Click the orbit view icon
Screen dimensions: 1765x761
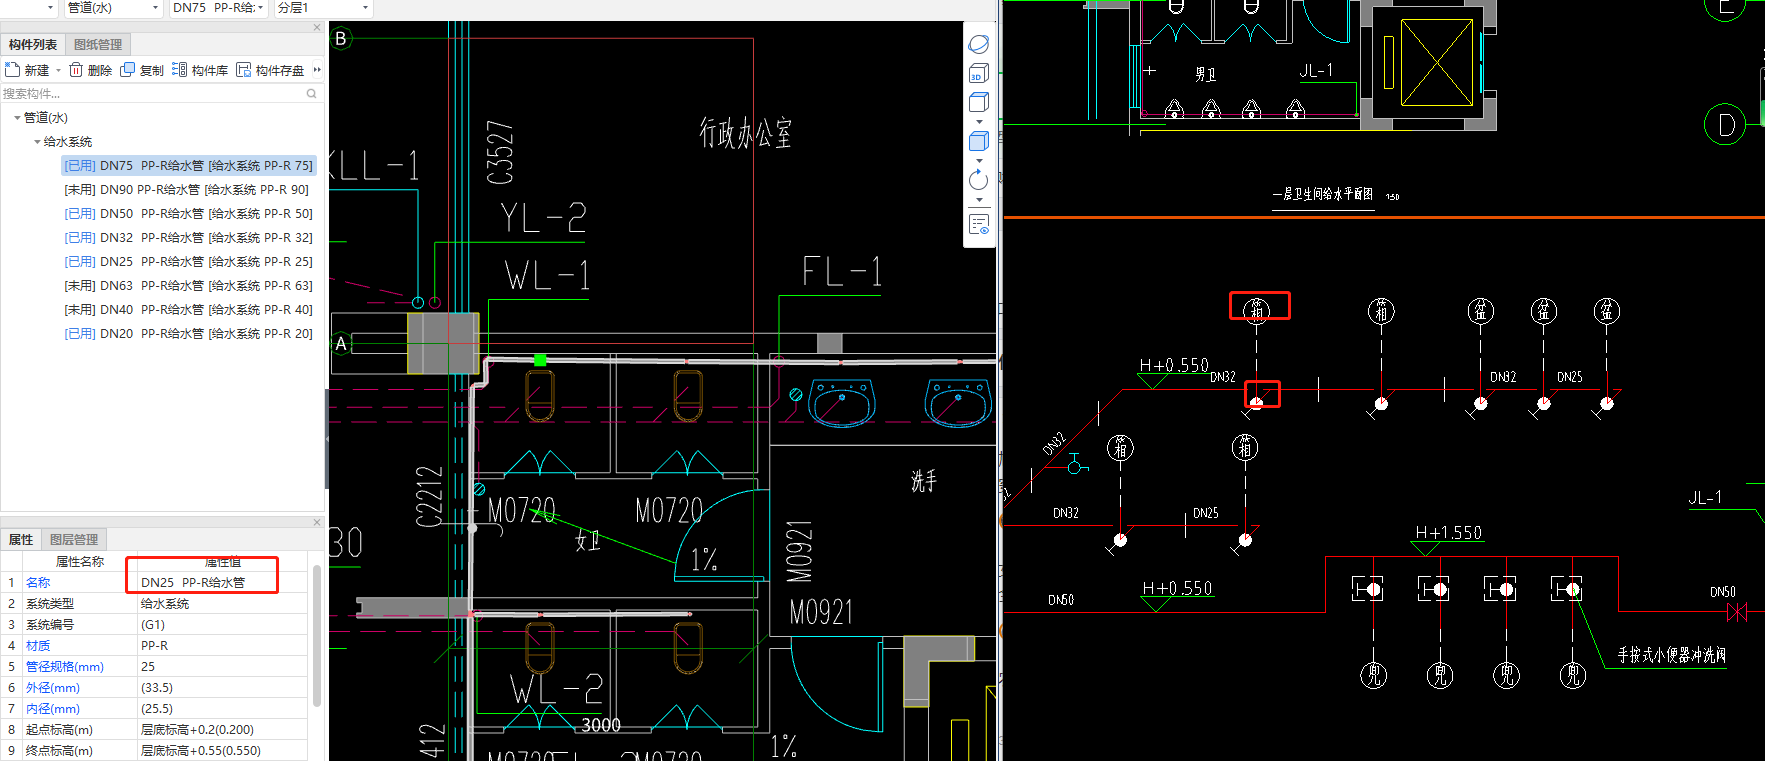979,44
